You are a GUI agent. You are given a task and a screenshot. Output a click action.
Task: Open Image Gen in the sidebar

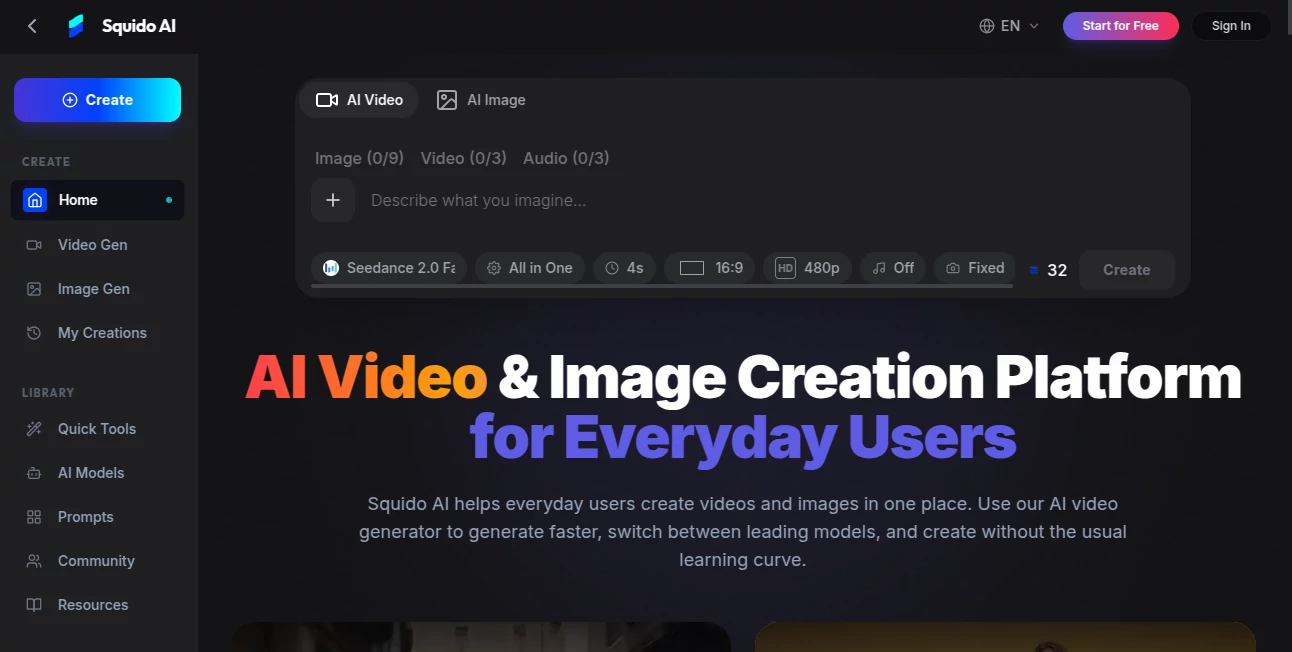97,289
